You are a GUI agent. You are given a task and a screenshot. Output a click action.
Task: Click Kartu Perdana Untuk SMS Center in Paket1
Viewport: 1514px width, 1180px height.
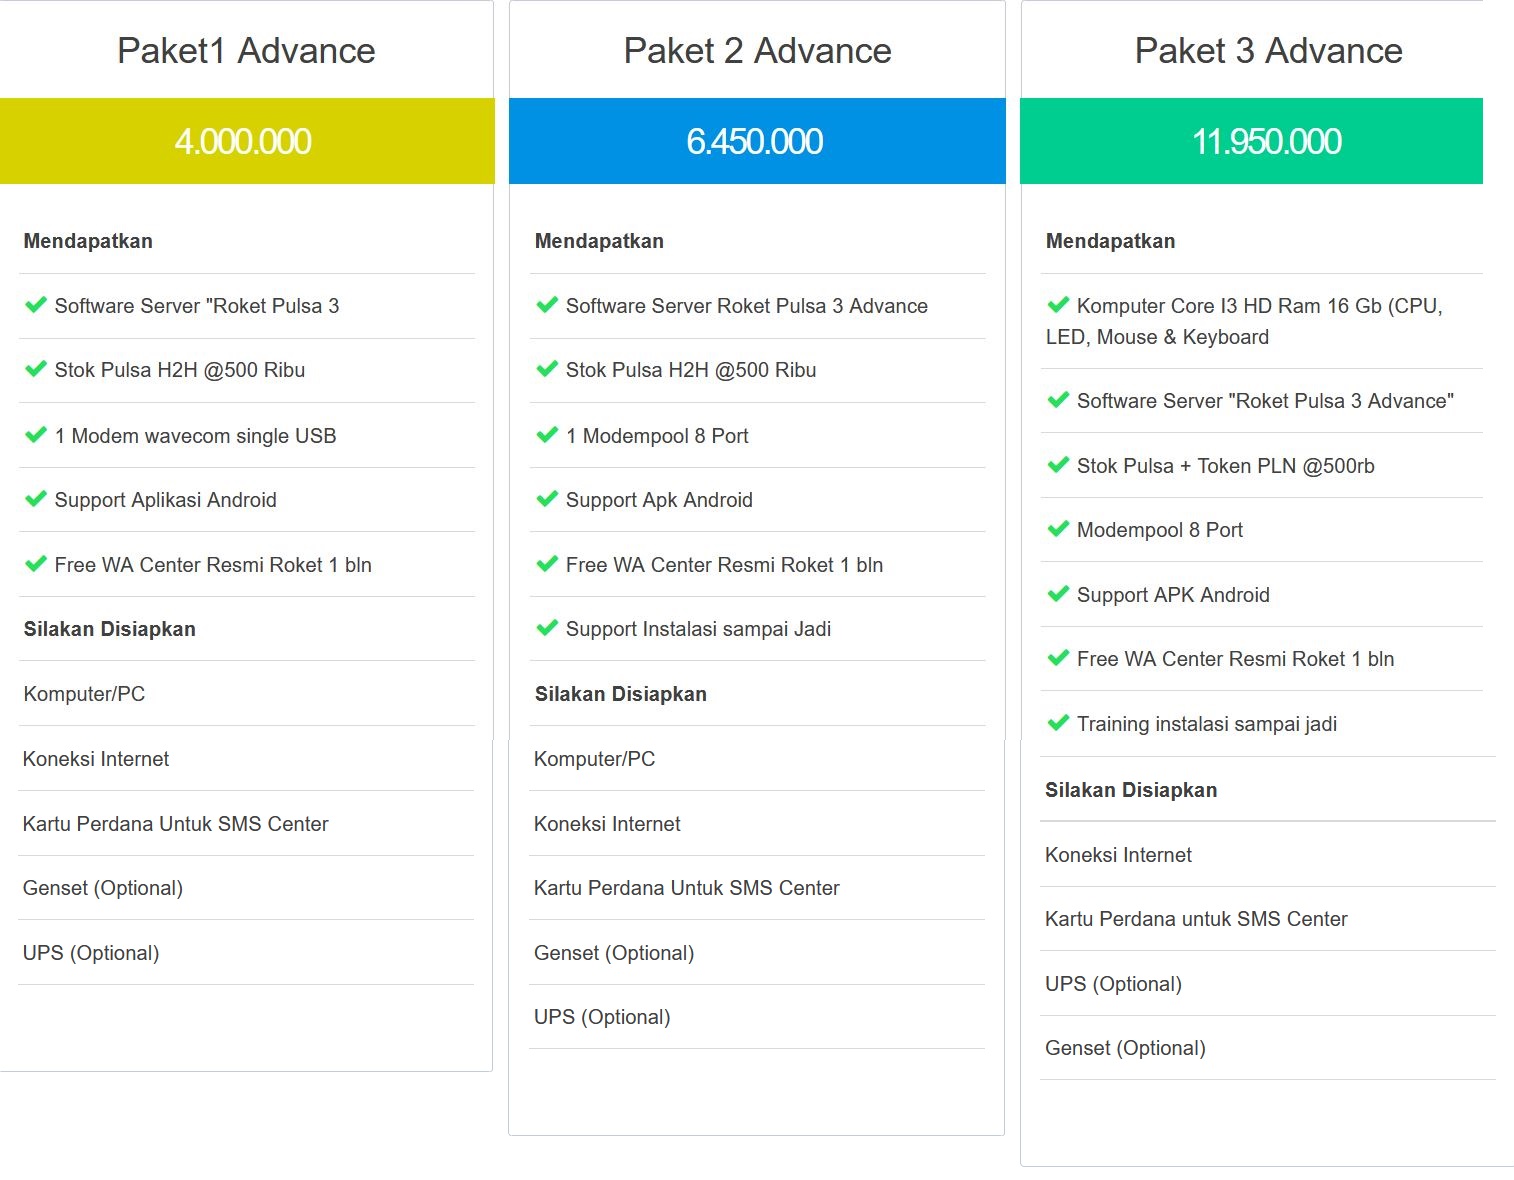pos(176,824)
